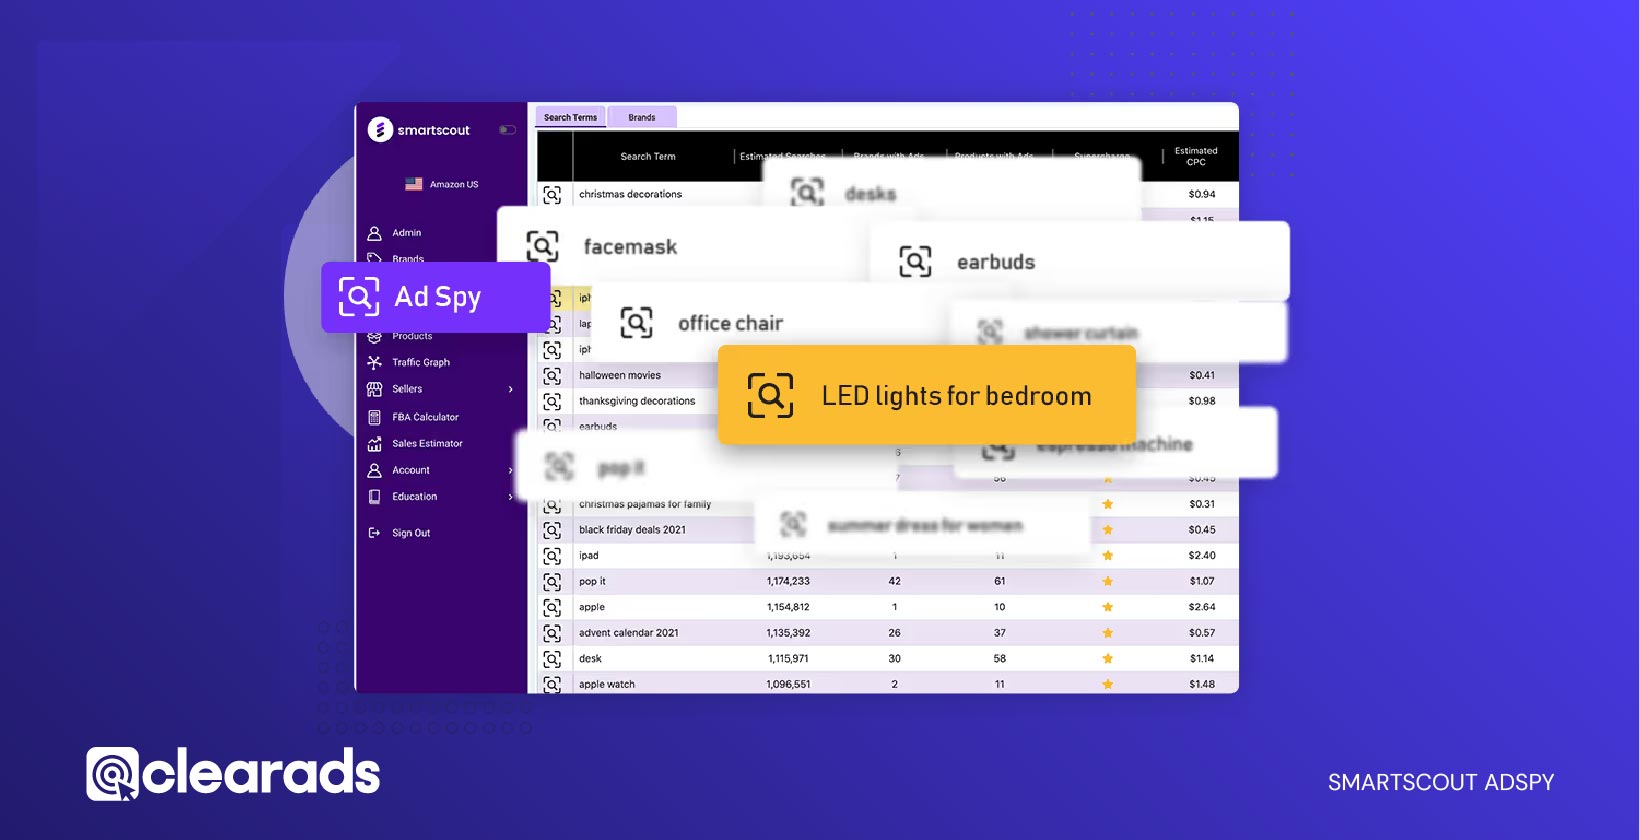Open the Traffic Graph sidebar icon
Screen dimensions: 1640x840
[375, 363]
